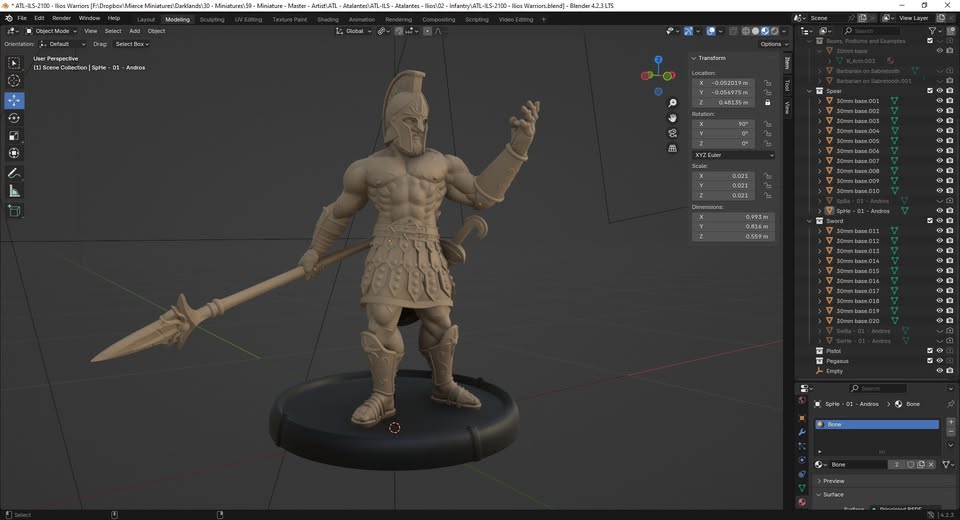Click the zoom magnifier viewport icon
The width and height of the screenshot is (960, 520).
pos(672,103)
